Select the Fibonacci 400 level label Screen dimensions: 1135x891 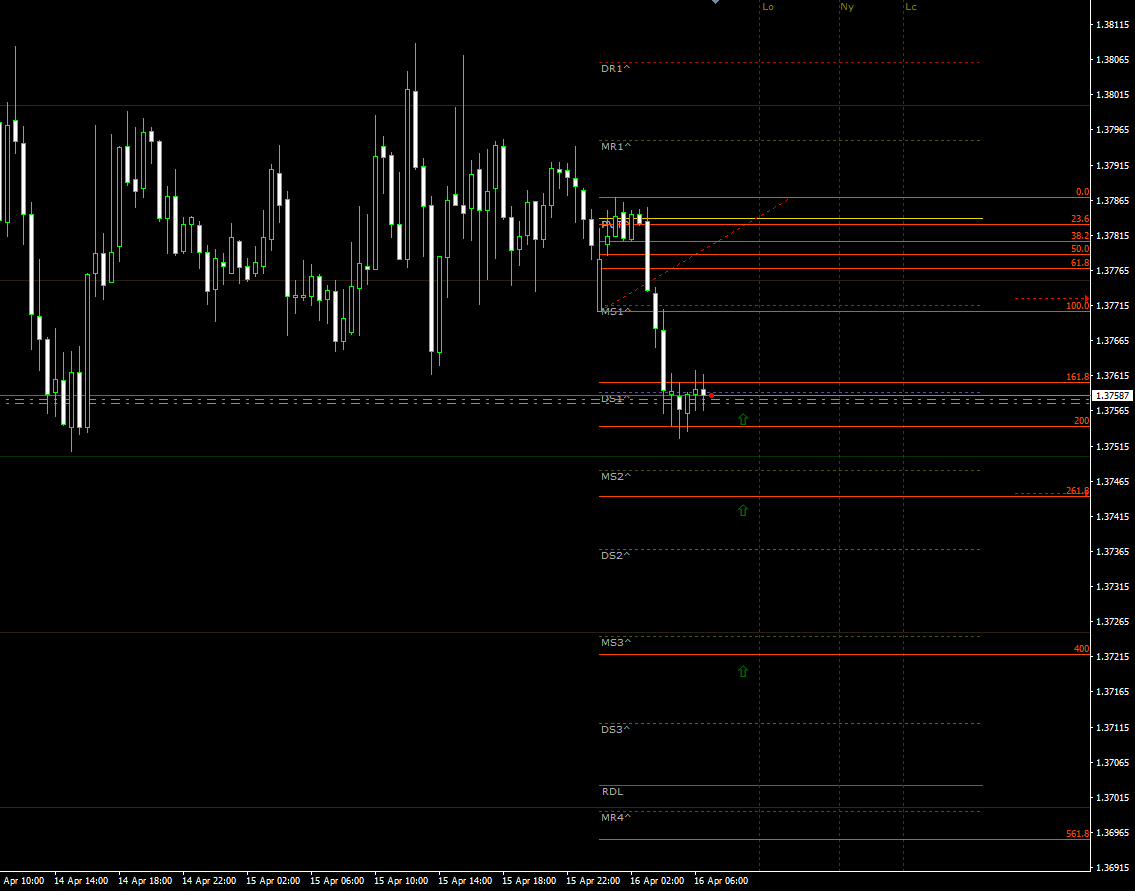1081,649
